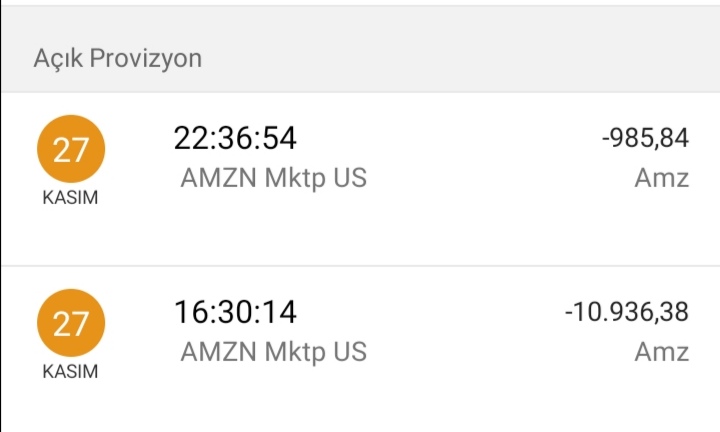Click the light strip above the Açık Provizyon header
This screenshot has height=432, width=720.
[360, 3]
